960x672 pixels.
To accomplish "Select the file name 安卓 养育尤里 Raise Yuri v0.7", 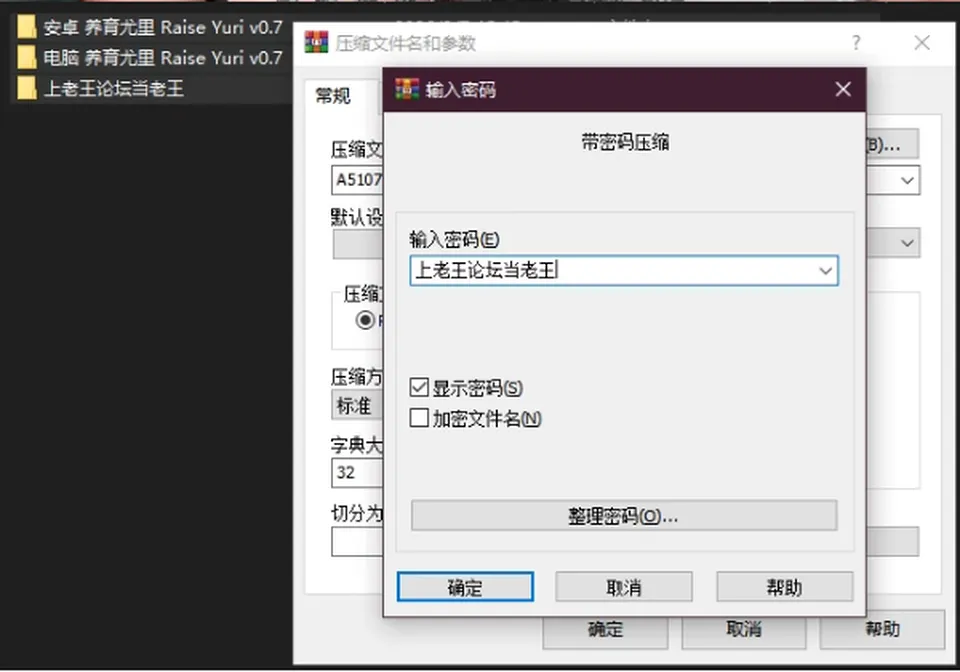I will point(163,27).
